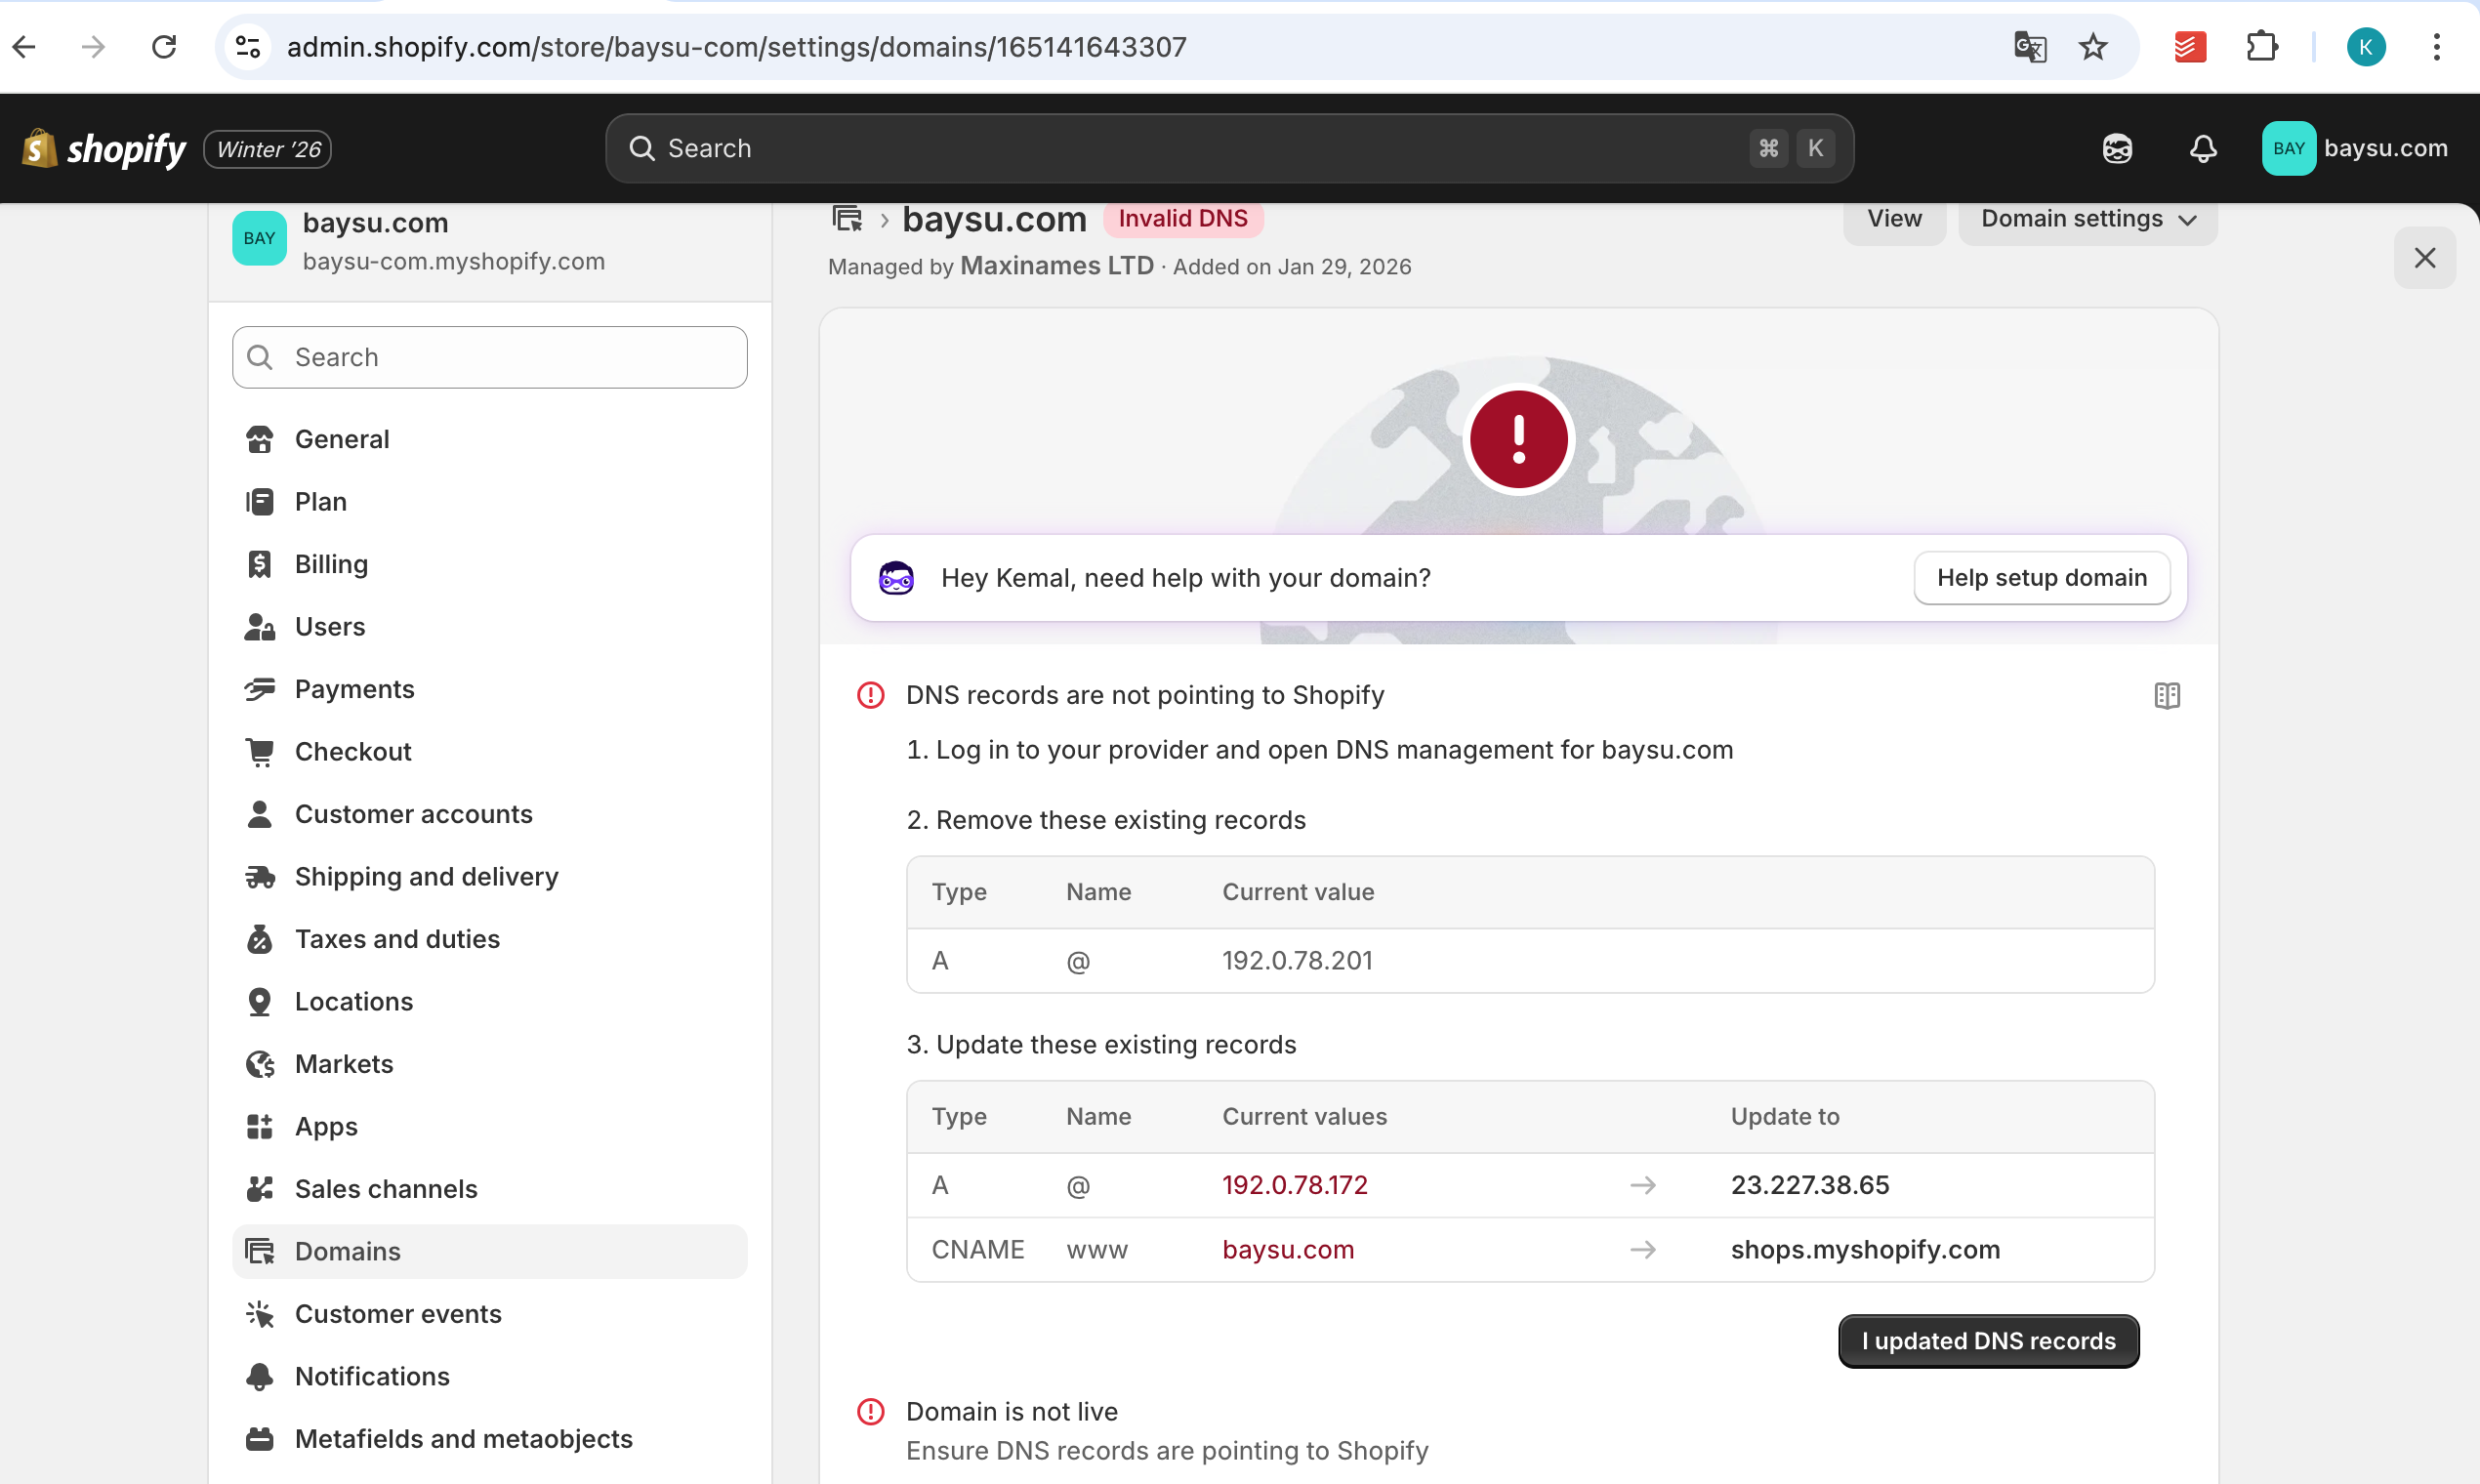Open the General settings section
The width and height of the screenshot is (2480, 1484).
(490, 440)
